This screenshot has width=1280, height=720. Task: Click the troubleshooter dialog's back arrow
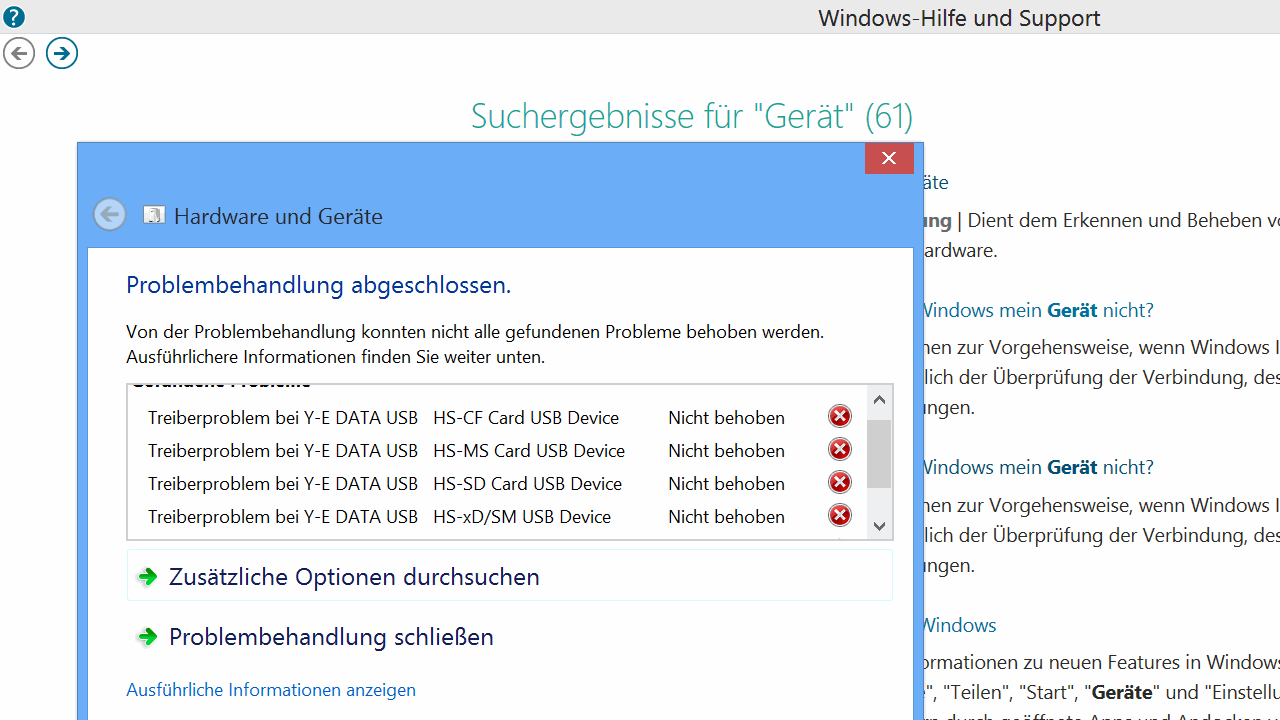pyautogui.click(x=110, y=214)
